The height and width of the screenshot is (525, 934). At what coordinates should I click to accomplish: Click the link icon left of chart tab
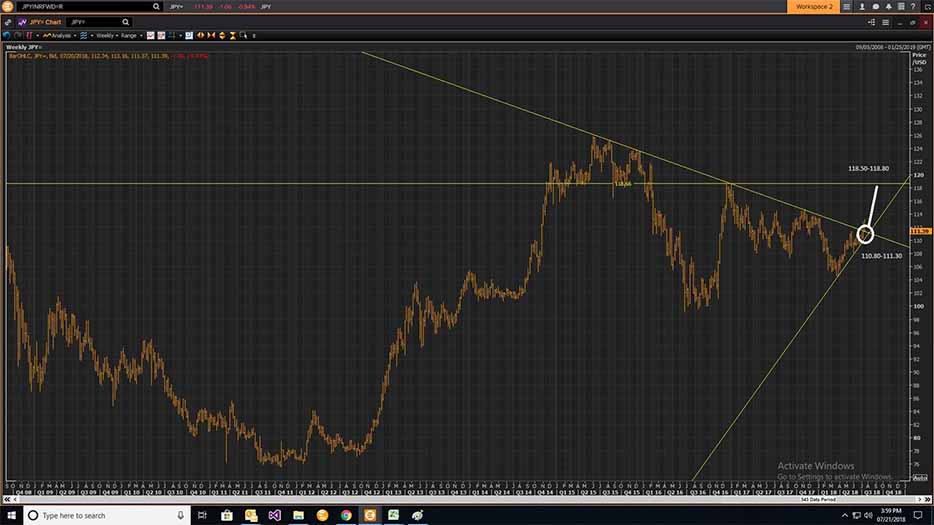point(8,22)
